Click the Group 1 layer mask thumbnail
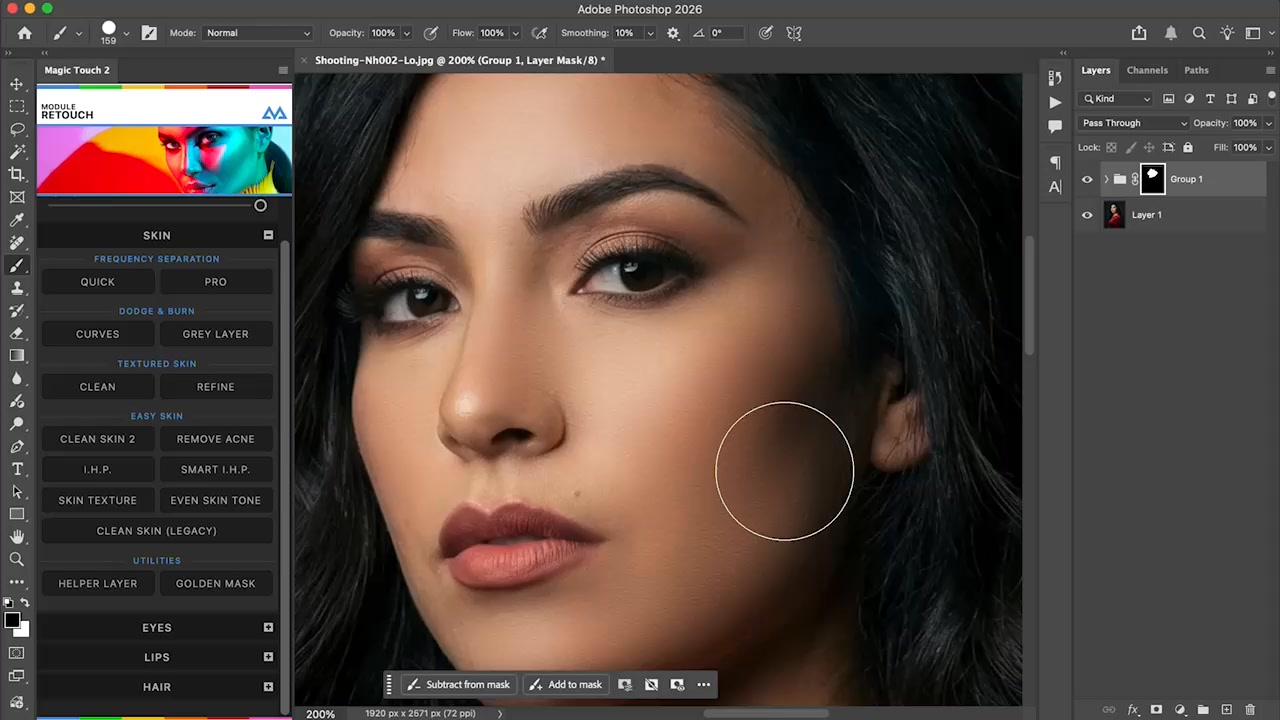Image resolution: width=1280 pixels, height=720 pixels. tap(1152, 179)
